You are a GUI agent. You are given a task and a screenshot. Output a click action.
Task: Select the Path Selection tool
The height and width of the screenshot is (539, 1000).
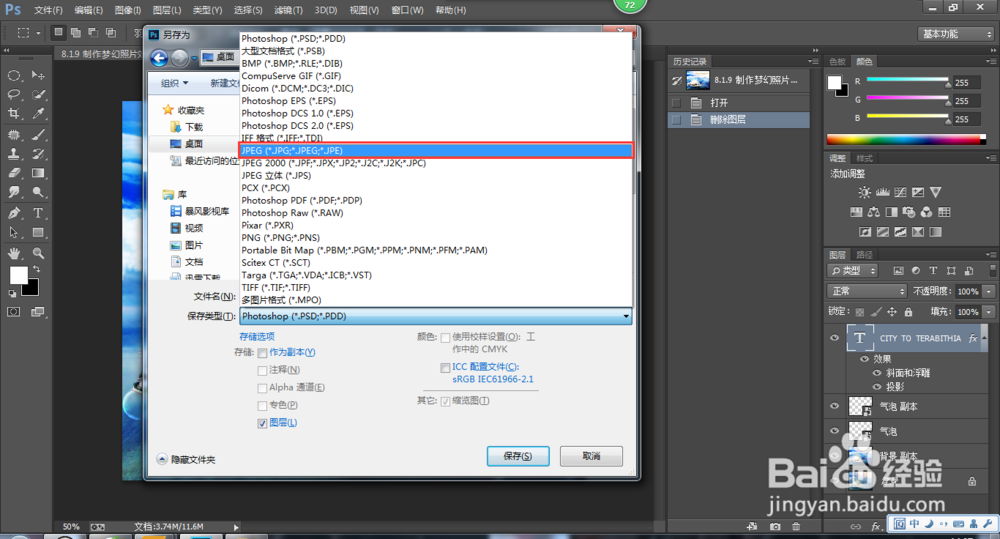coord(13,232)
